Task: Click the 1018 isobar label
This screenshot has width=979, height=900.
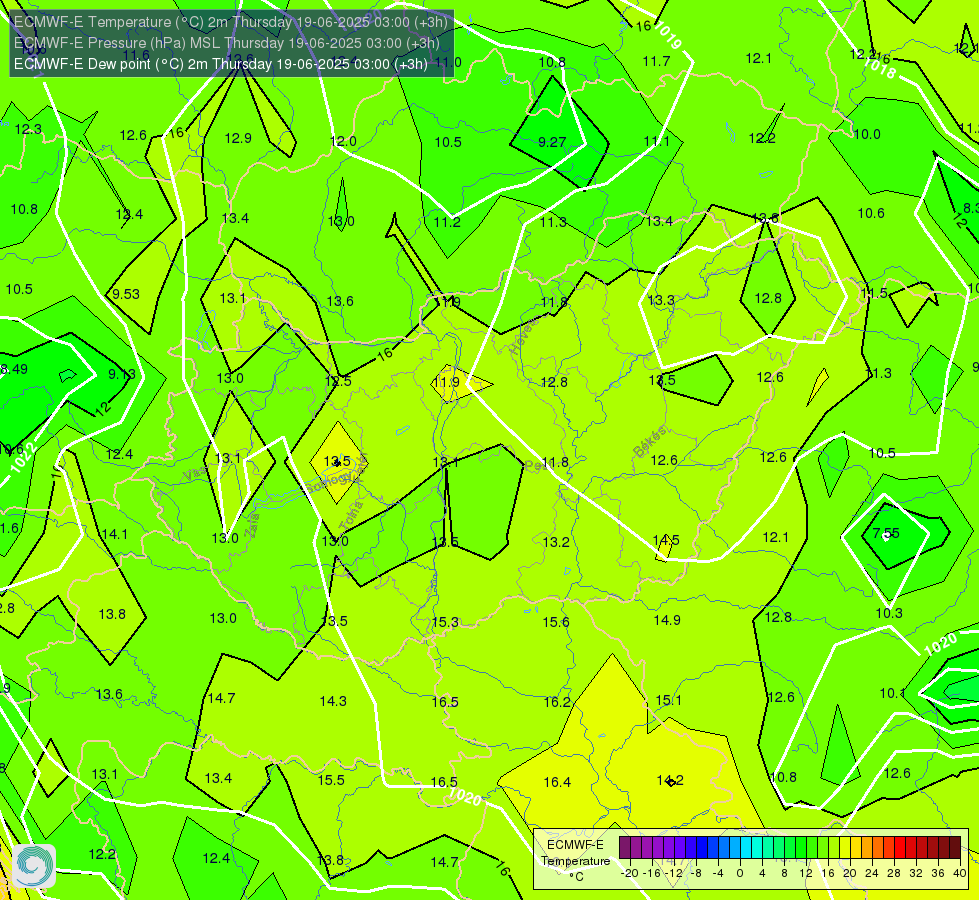Action: 879,67
